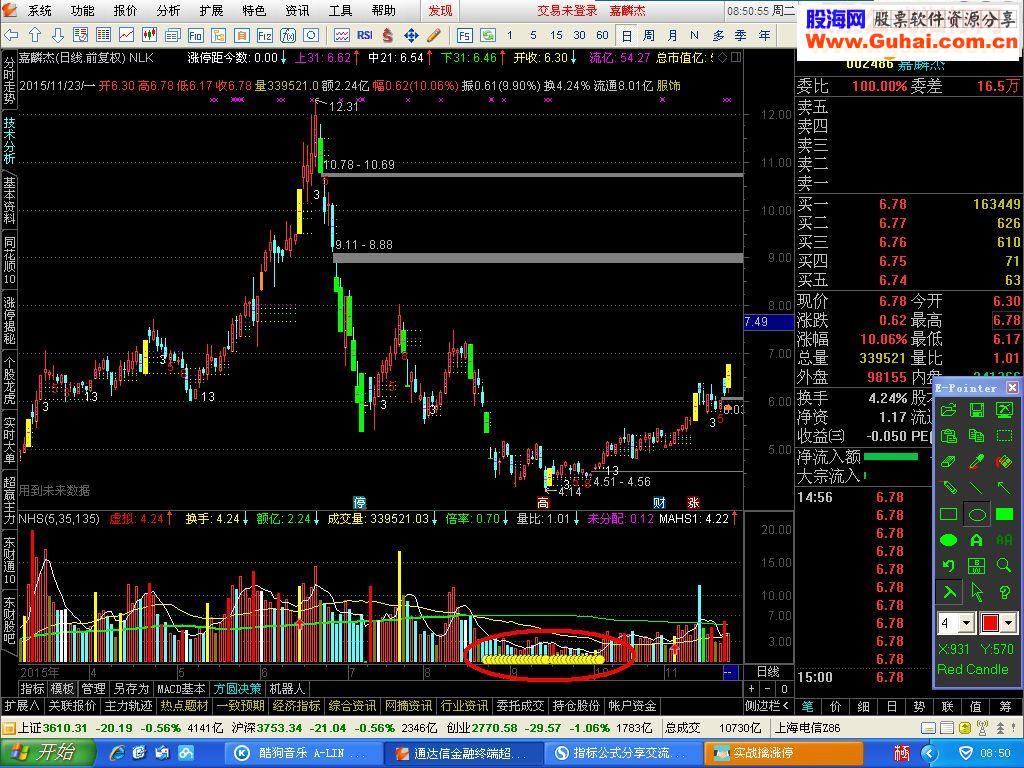Select the text A tool in E-Pointer
Image resolution: width=1024 pixels, height=768 pixels.
coord(976,540)
